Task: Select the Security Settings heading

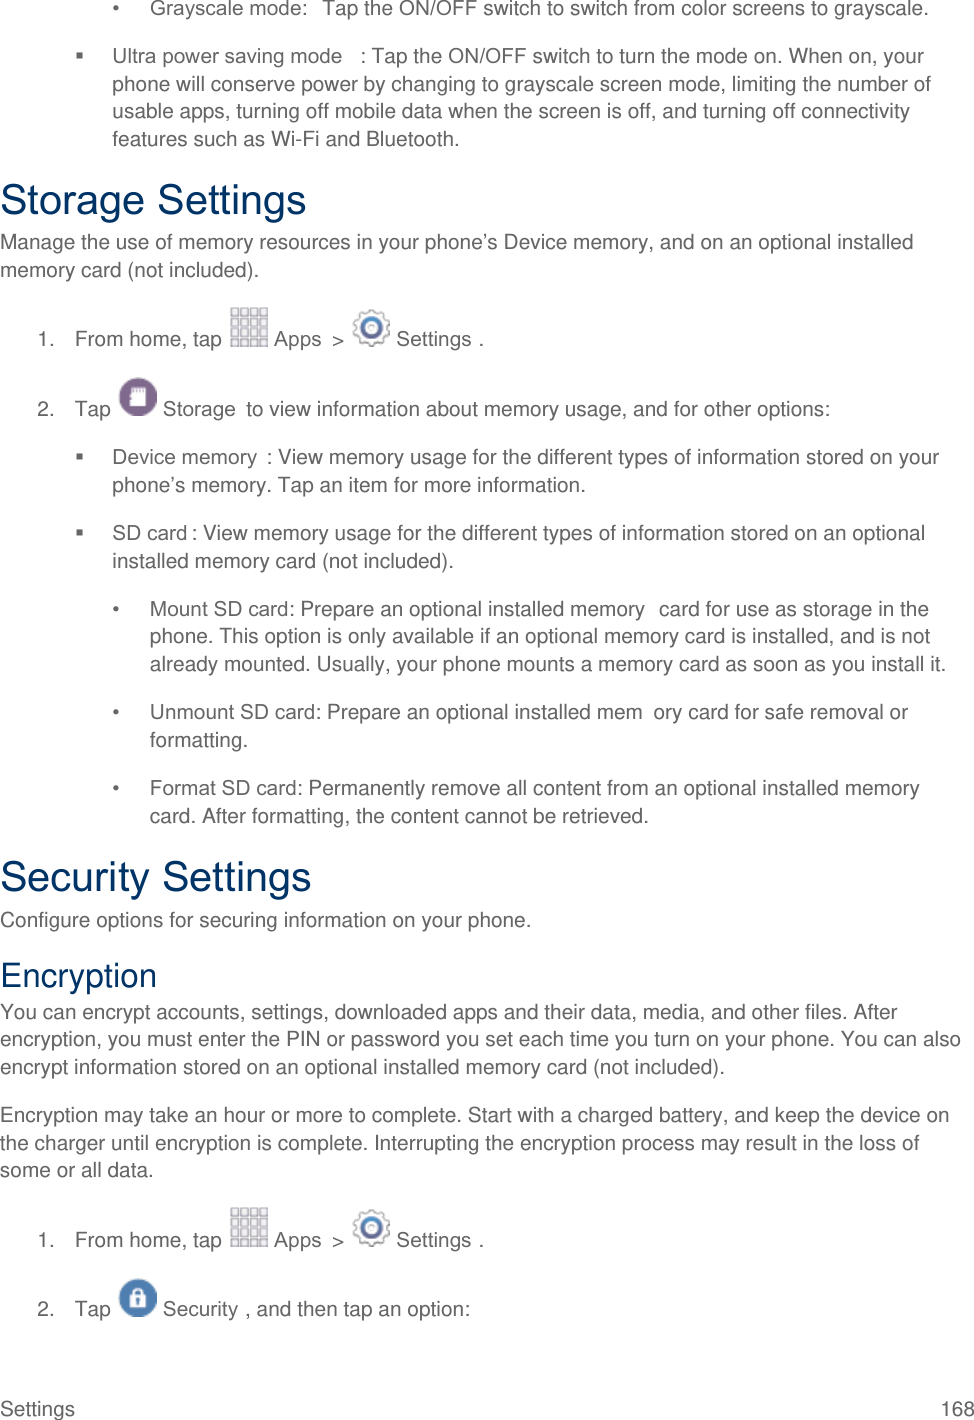Action: [156, 877]
